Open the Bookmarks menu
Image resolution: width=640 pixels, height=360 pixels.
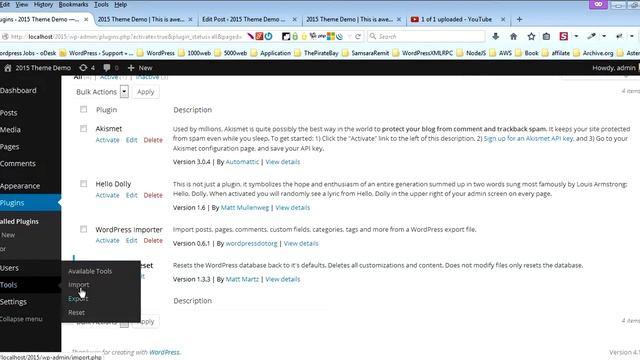[x=73, y=4]
